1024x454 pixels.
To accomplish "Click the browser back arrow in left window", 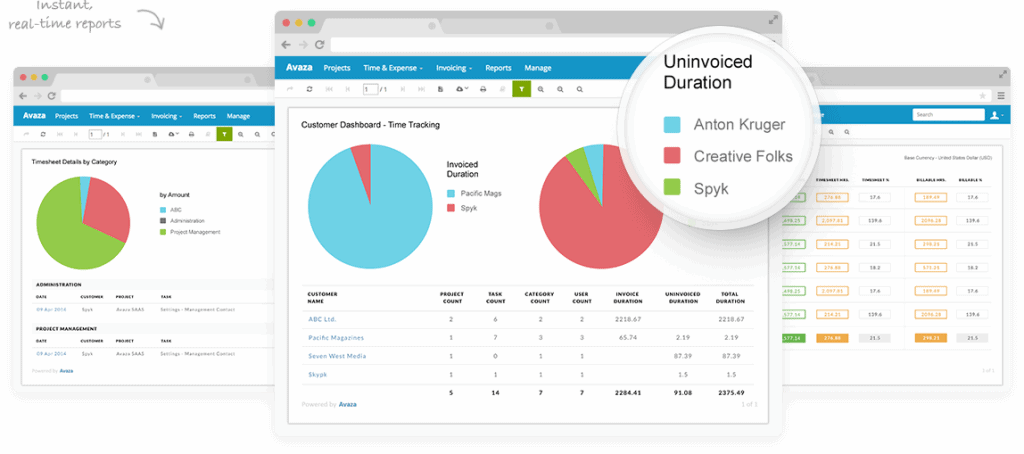I will (x=21, y=96).
